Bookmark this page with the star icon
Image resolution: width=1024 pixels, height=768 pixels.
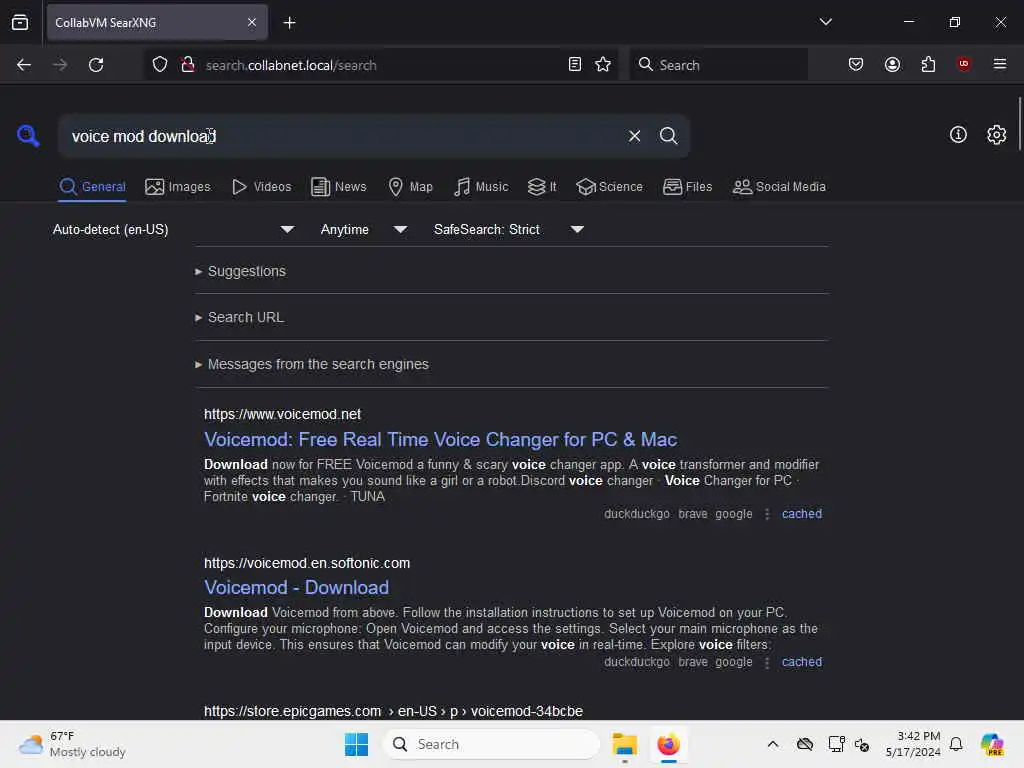[x=603, y=64]
